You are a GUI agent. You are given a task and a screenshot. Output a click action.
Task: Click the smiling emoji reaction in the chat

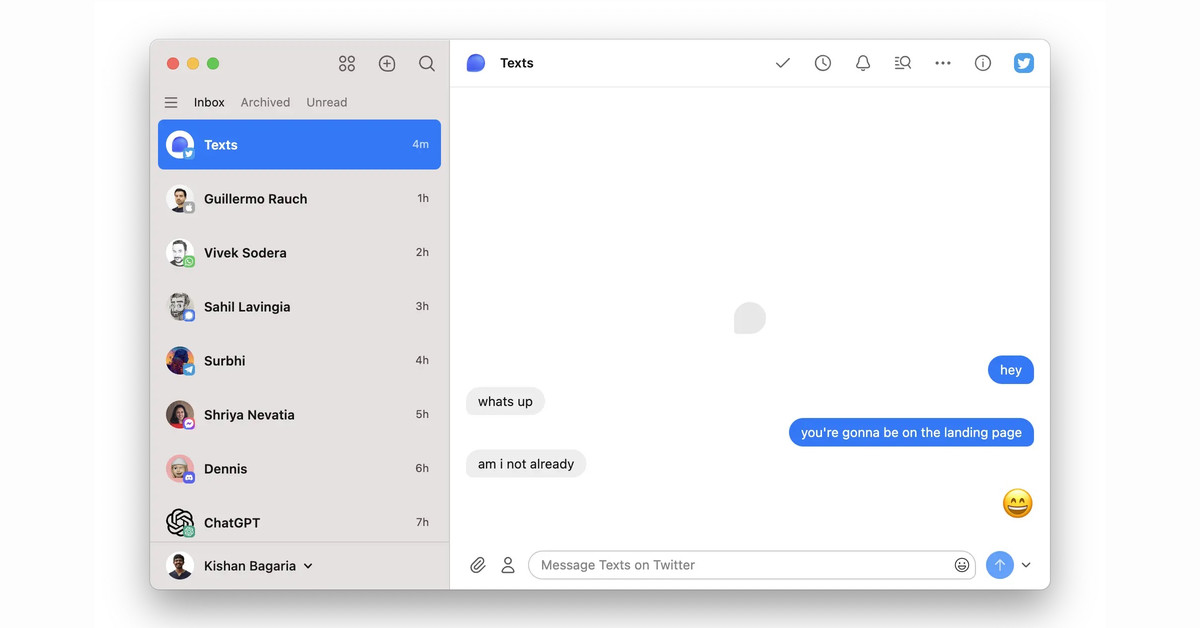[x=1017, y=503]
